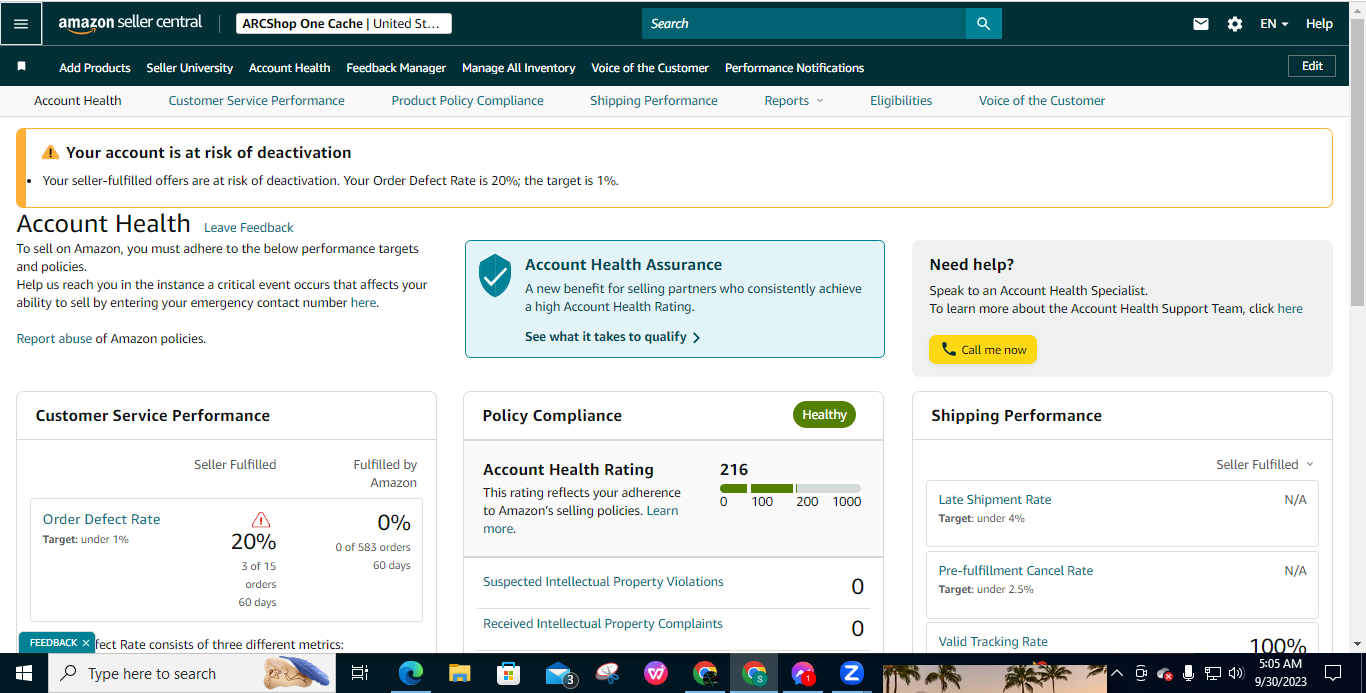Open the settings gear icon
1366x693 pixels.
(x=1235, y=24)
